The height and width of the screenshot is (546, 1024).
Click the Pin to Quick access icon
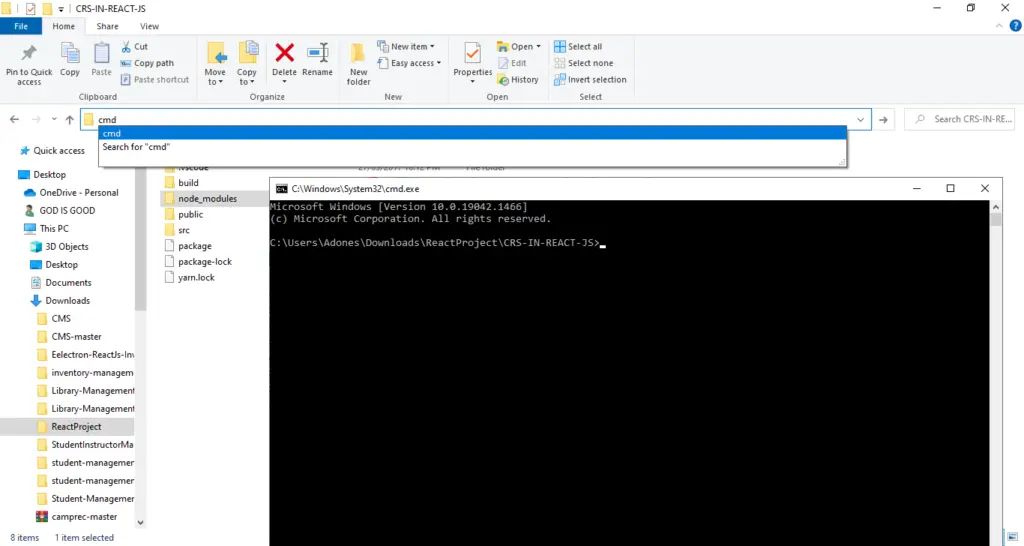[x=29, y=54]
